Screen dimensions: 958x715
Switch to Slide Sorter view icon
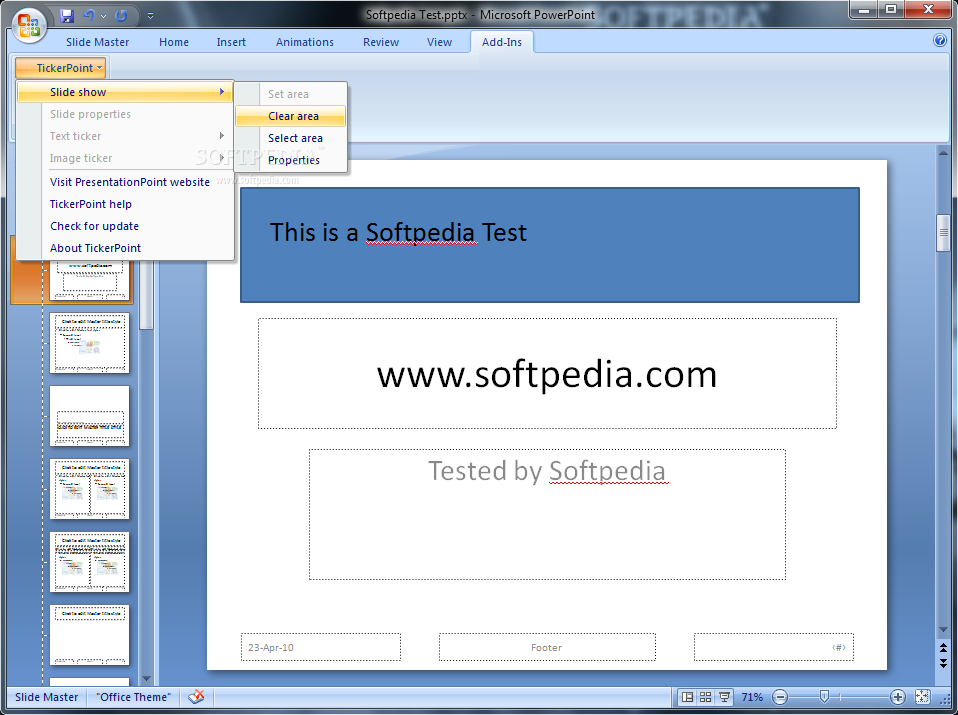[706, 697]
